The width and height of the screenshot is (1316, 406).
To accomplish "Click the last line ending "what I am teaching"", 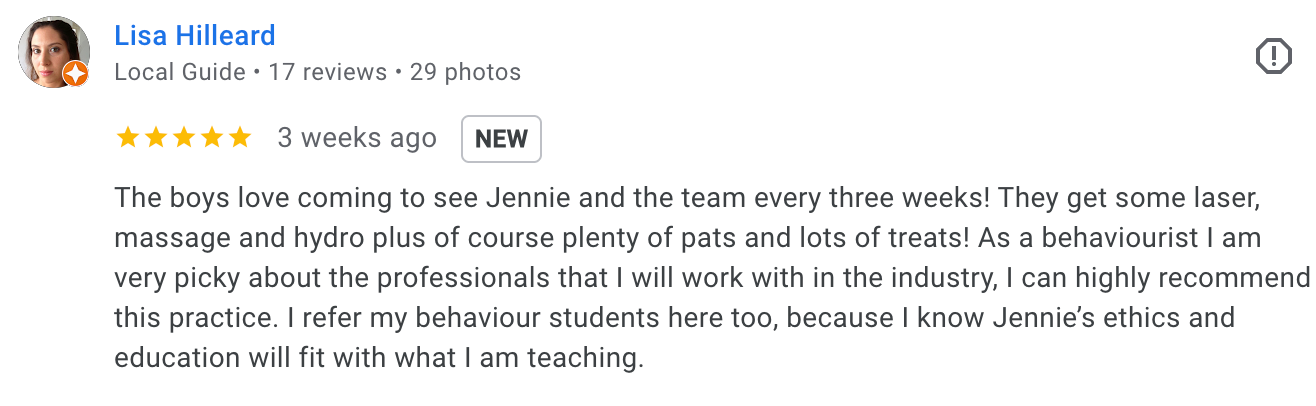I will point(380,358).
